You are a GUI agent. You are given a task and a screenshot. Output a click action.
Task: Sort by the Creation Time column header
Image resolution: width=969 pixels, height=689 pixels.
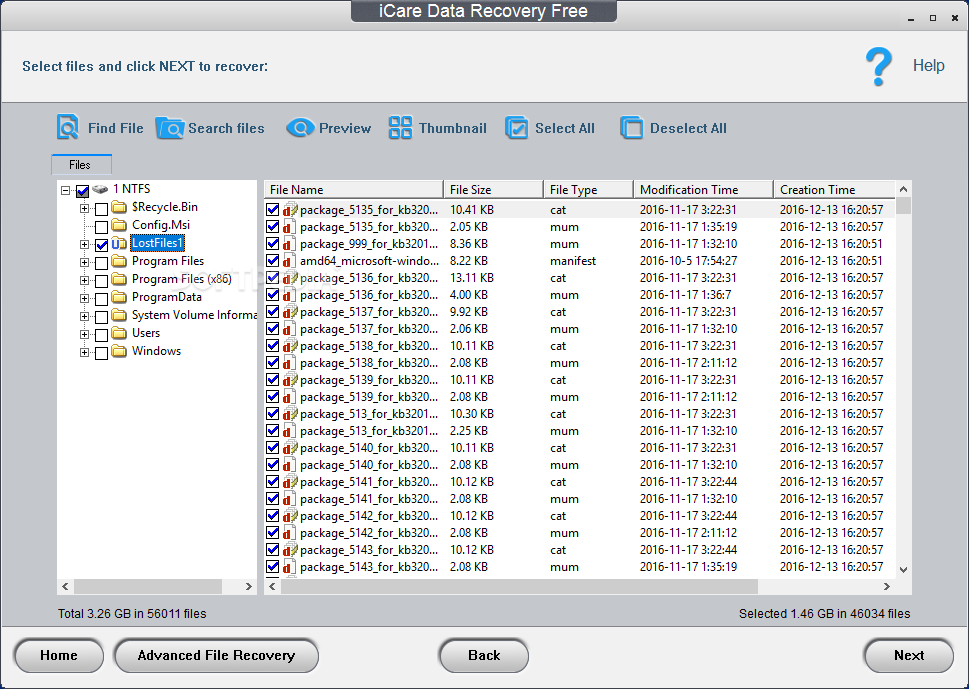click(834, 190)
